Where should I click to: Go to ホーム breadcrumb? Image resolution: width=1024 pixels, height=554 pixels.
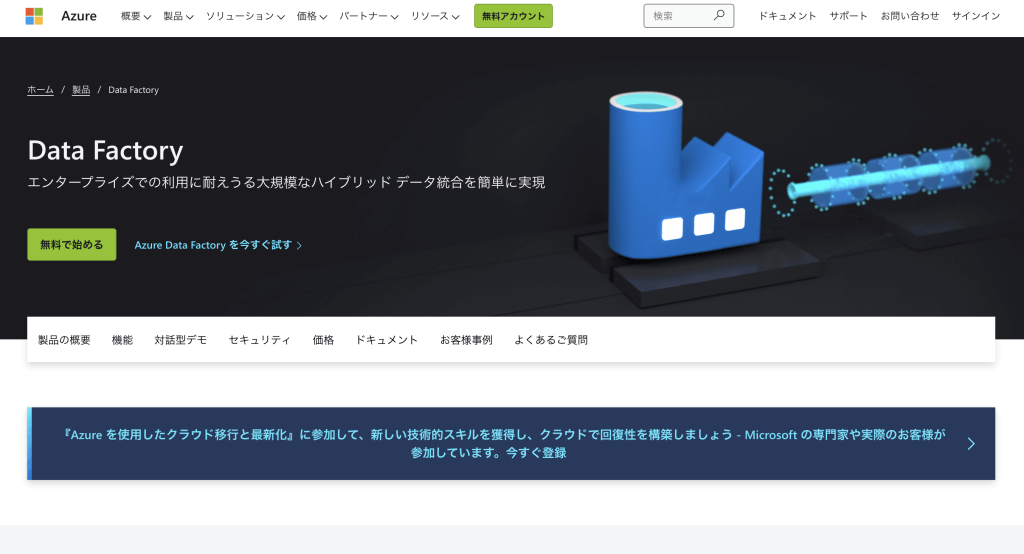click(40, 90)
